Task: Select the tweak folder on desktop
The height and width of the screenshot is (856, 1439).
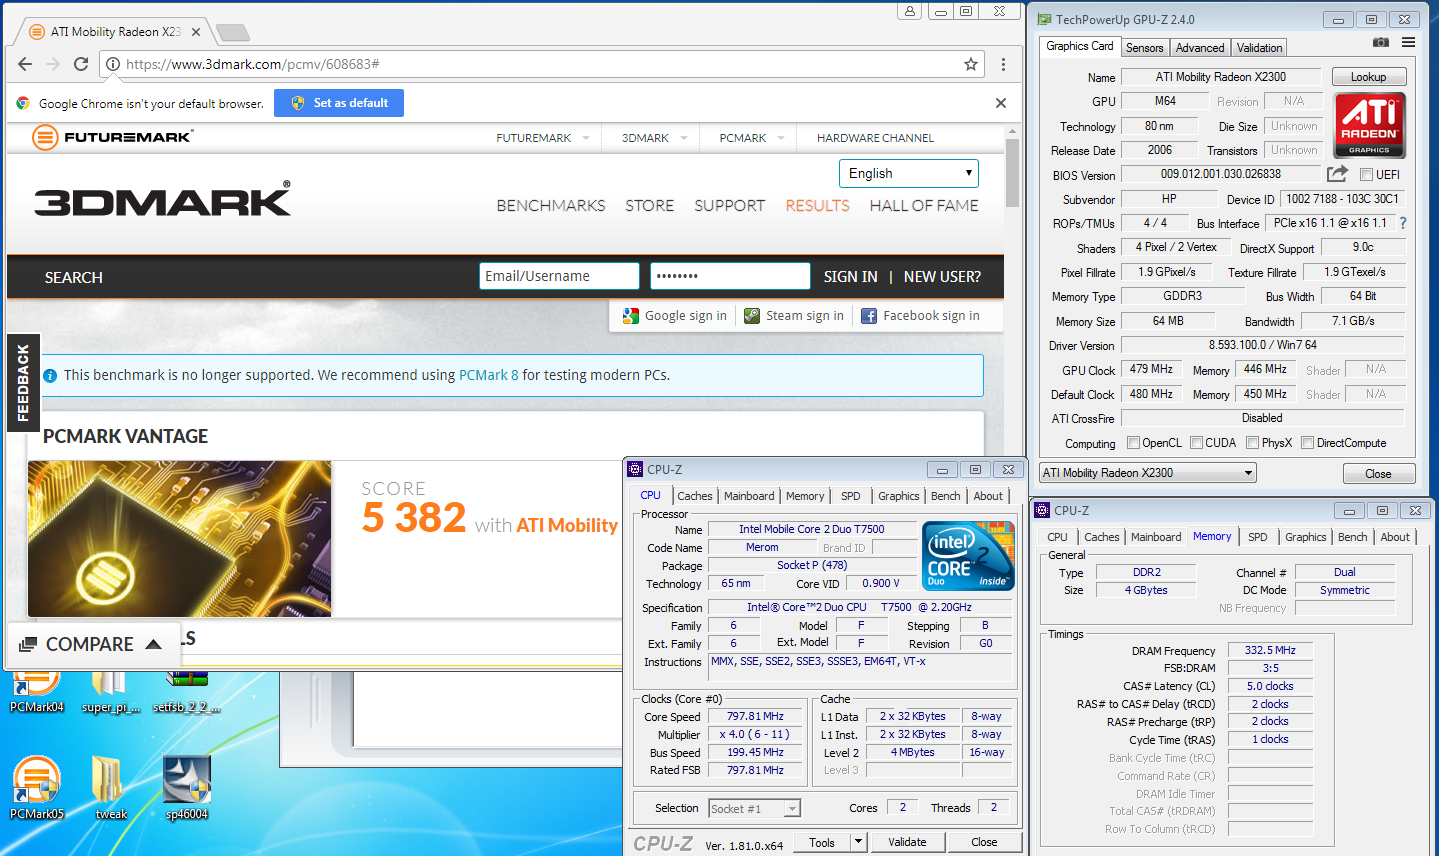Action: click(x=111, y=787)
